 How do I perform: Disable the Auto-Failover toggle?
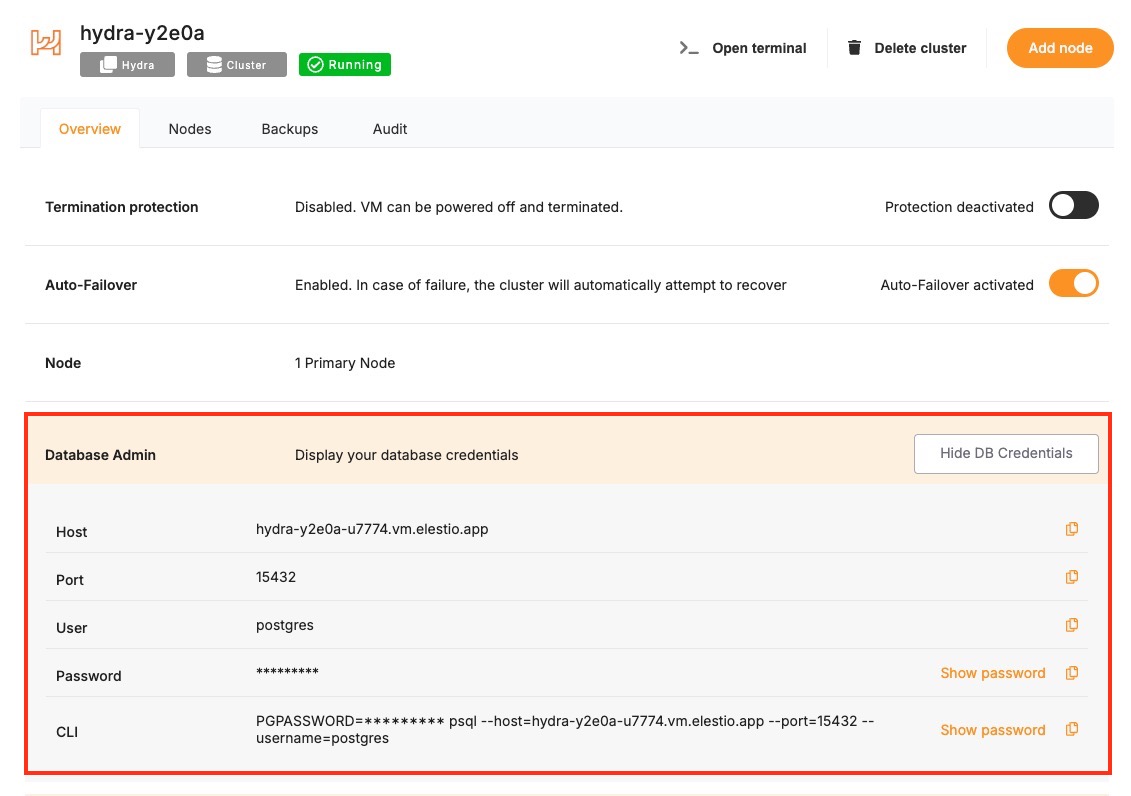pos(1073,284)
